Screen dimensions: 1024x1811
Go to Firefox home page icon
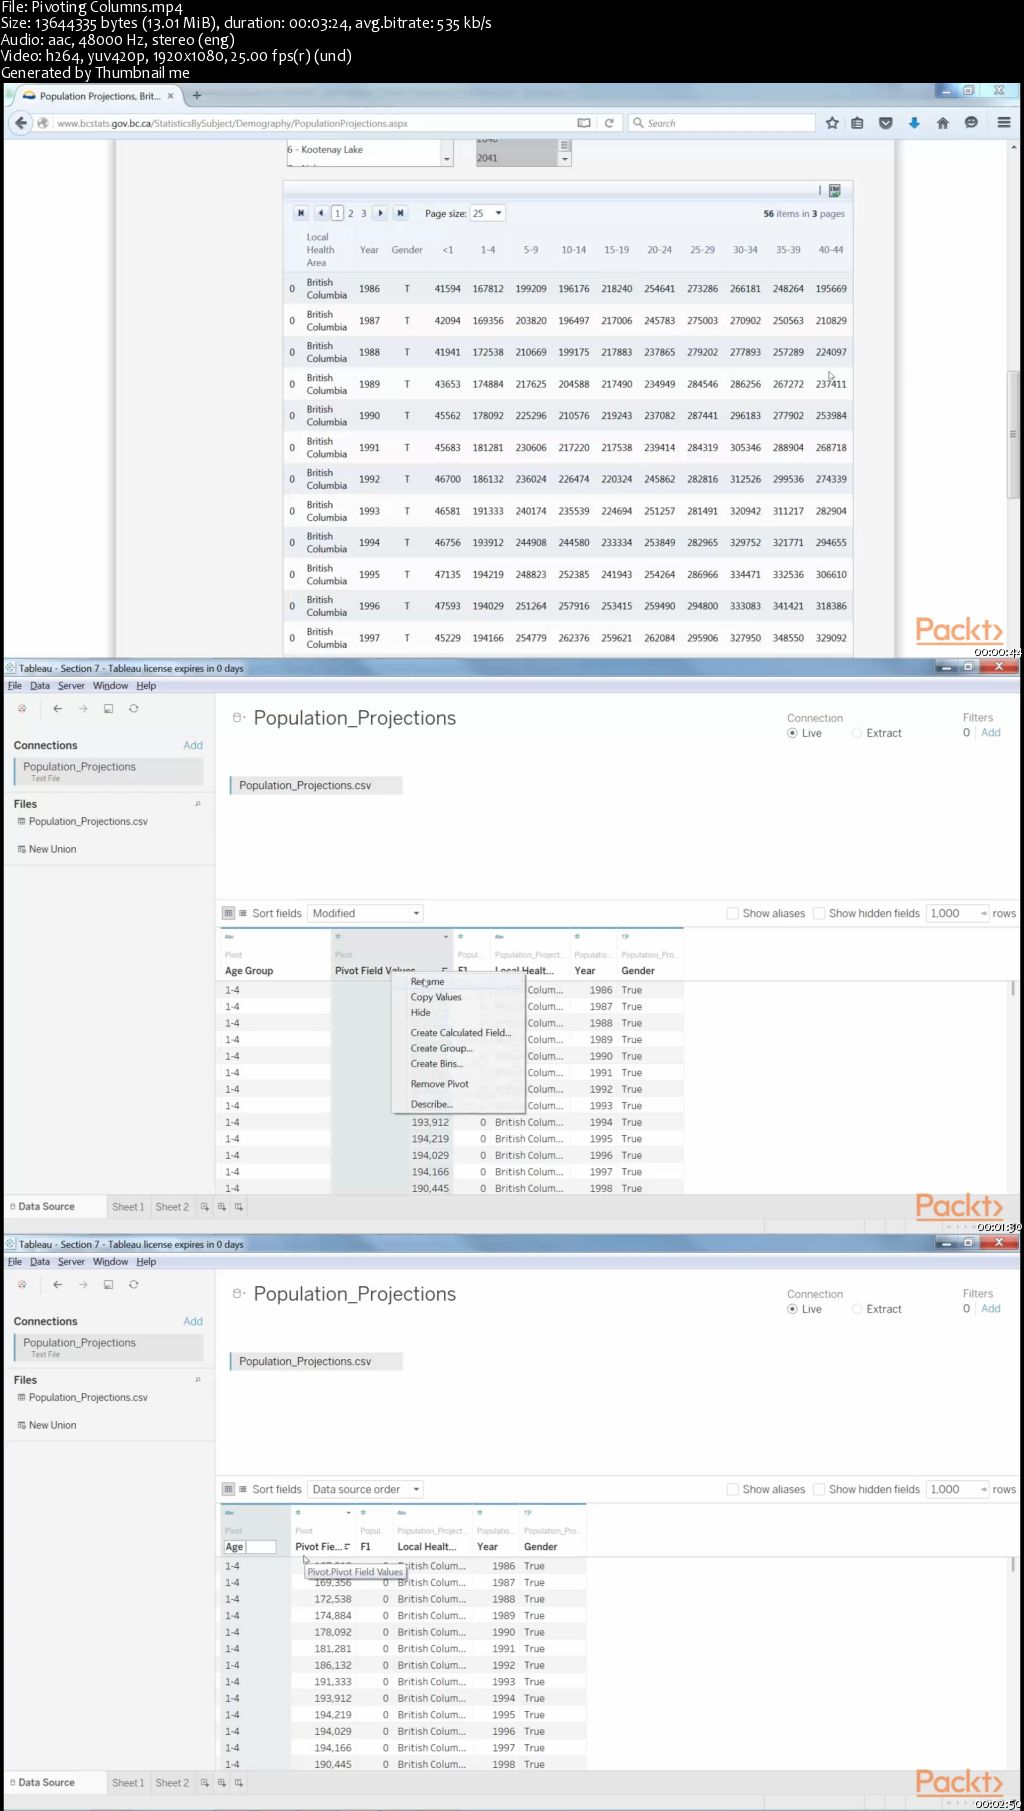(x=942, y=123)
